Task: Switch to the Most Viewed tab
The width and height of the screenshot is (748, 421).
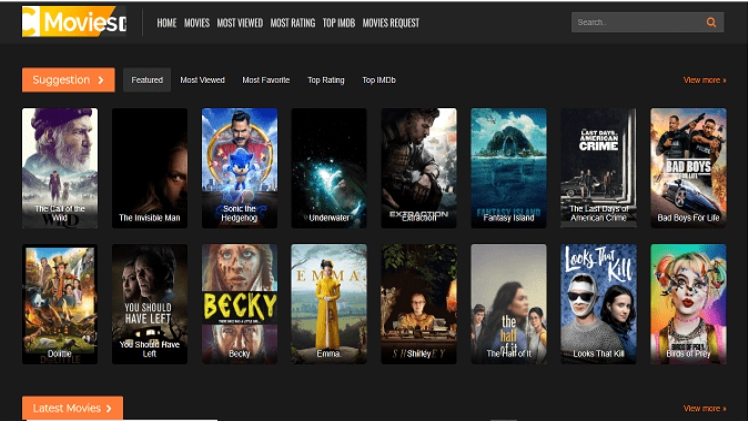Action: [x=202, y=80]
